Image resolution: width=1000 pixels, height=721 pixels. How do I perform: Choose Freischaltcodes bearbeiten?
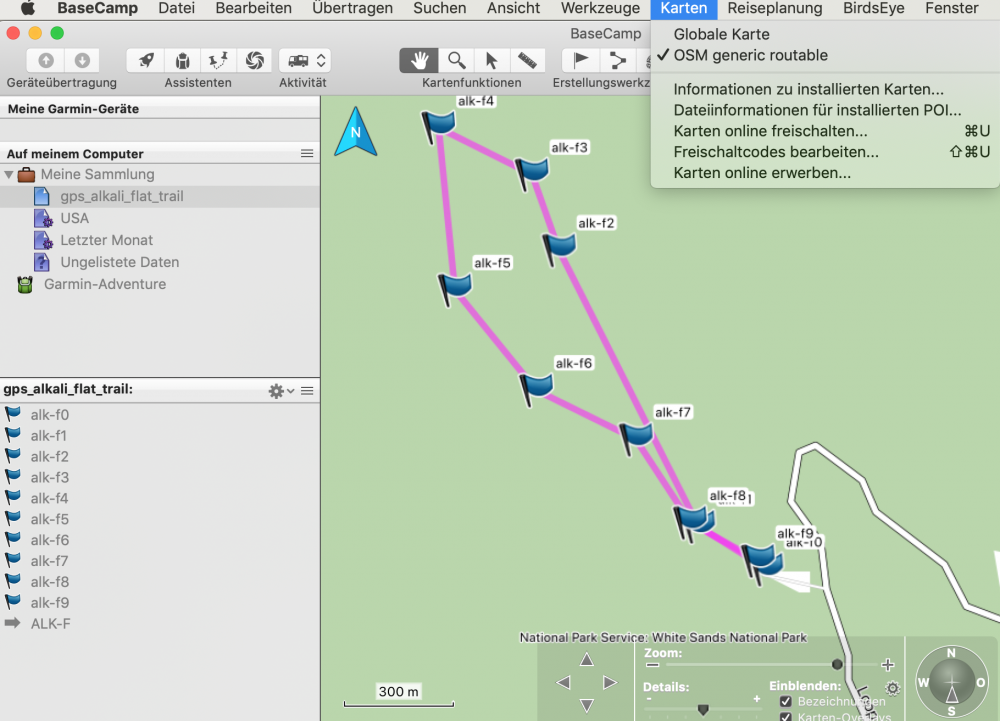[776, 152]
